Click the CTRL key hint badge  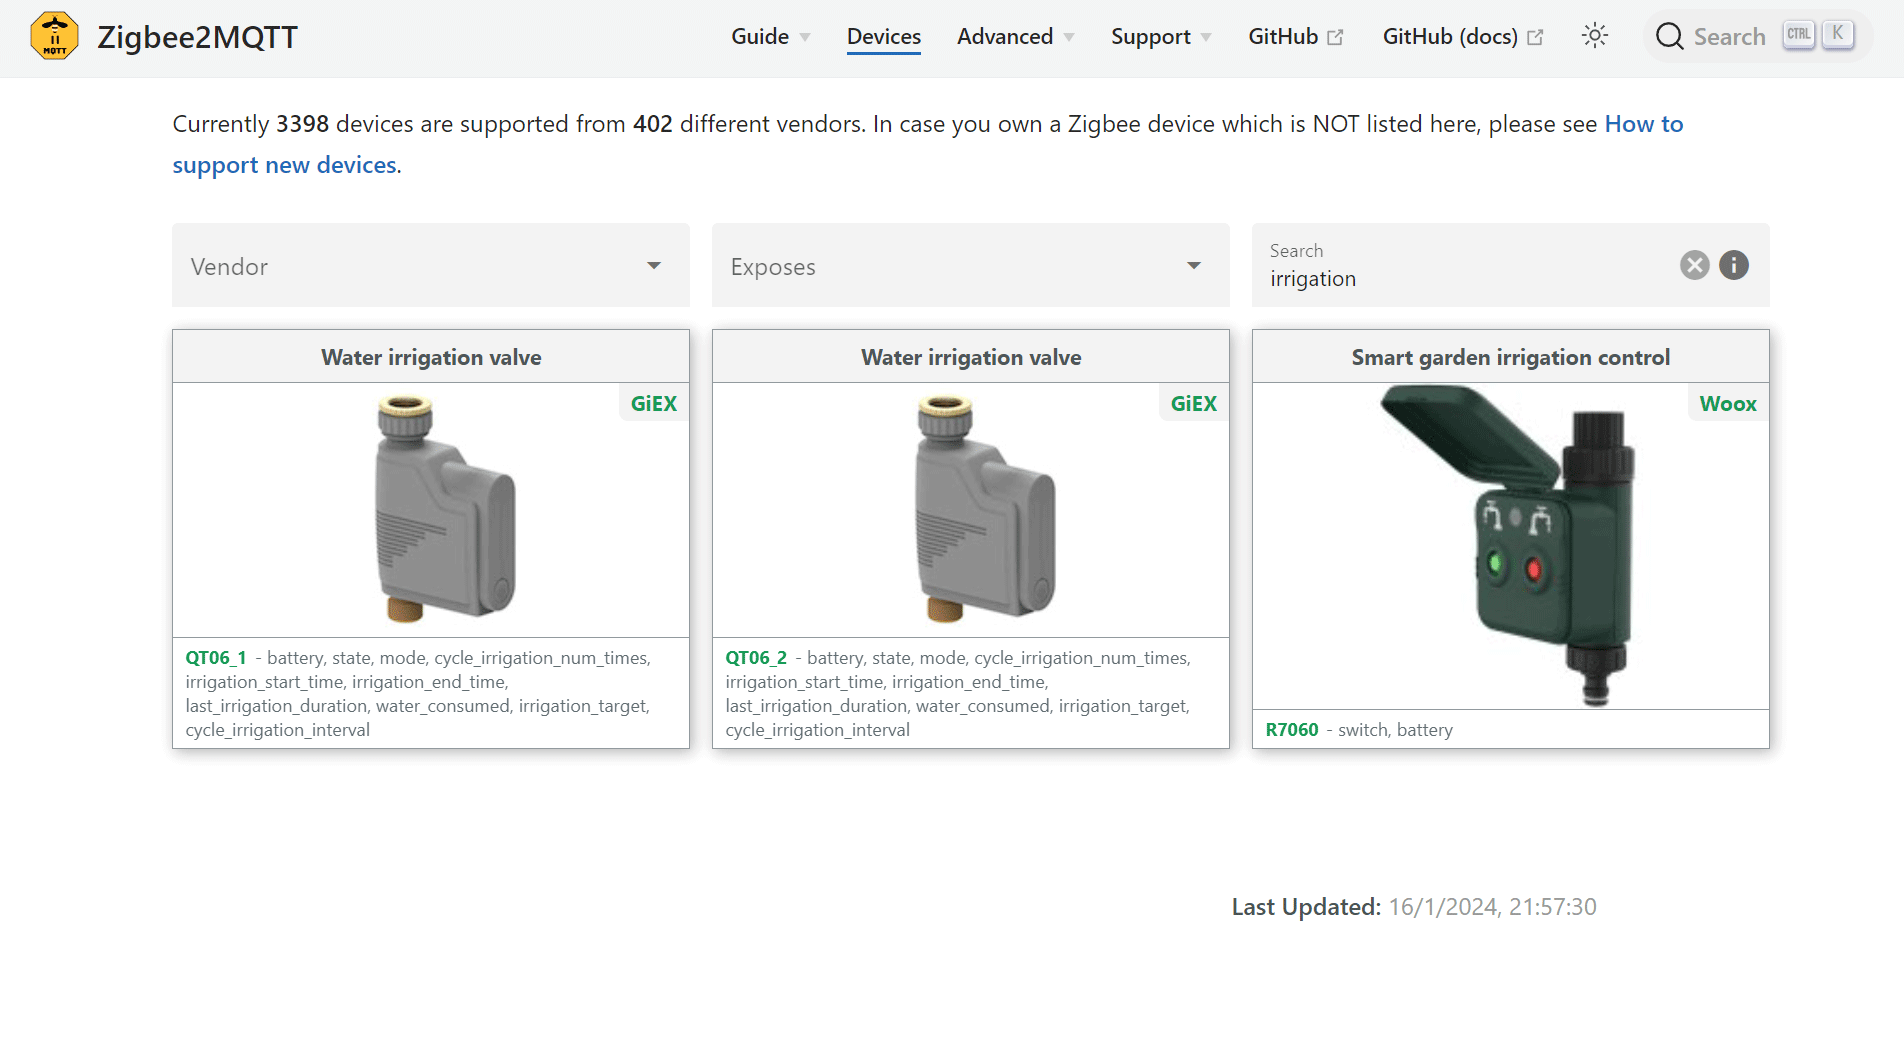coord(1798,35)
